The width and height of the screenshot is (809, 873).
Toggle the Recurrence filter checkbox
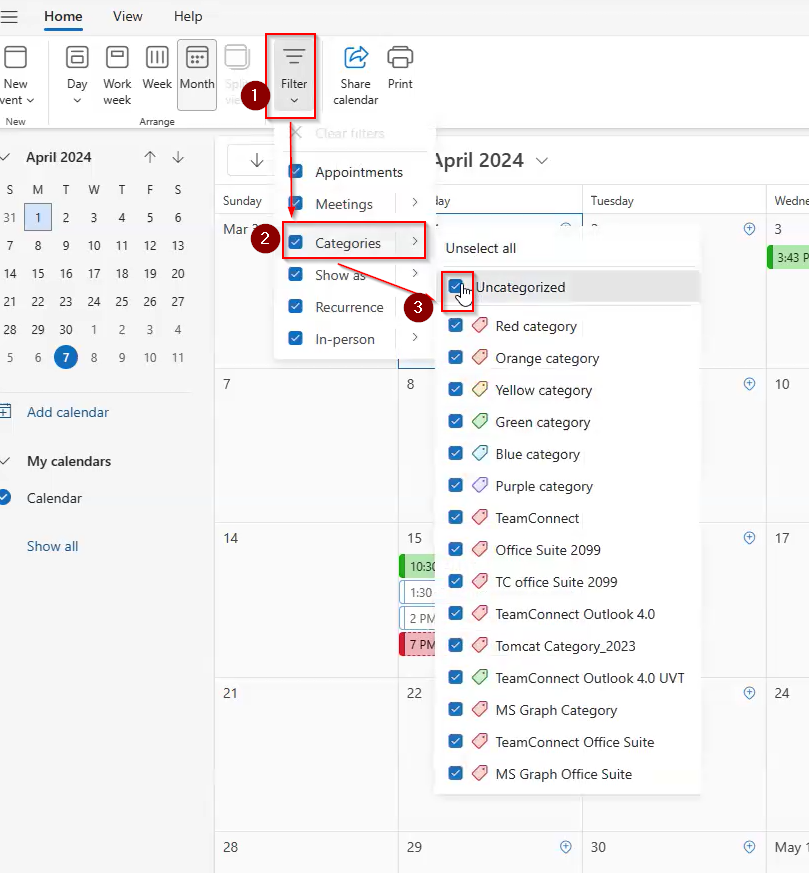[296, 306]
